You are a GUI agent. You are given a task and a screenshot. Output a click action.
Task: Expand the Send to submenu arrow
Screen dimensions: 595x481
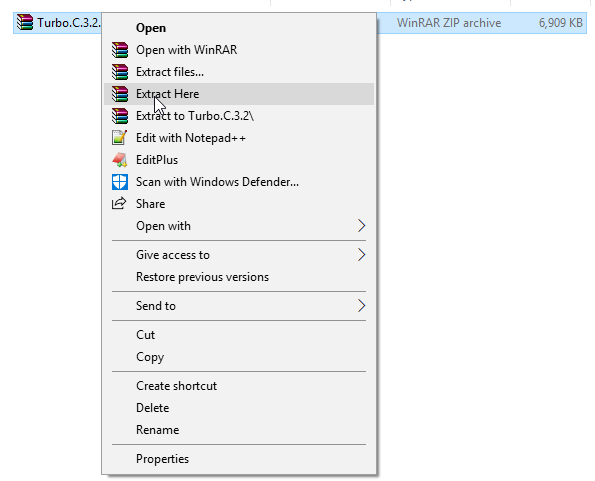pos(361,305)
